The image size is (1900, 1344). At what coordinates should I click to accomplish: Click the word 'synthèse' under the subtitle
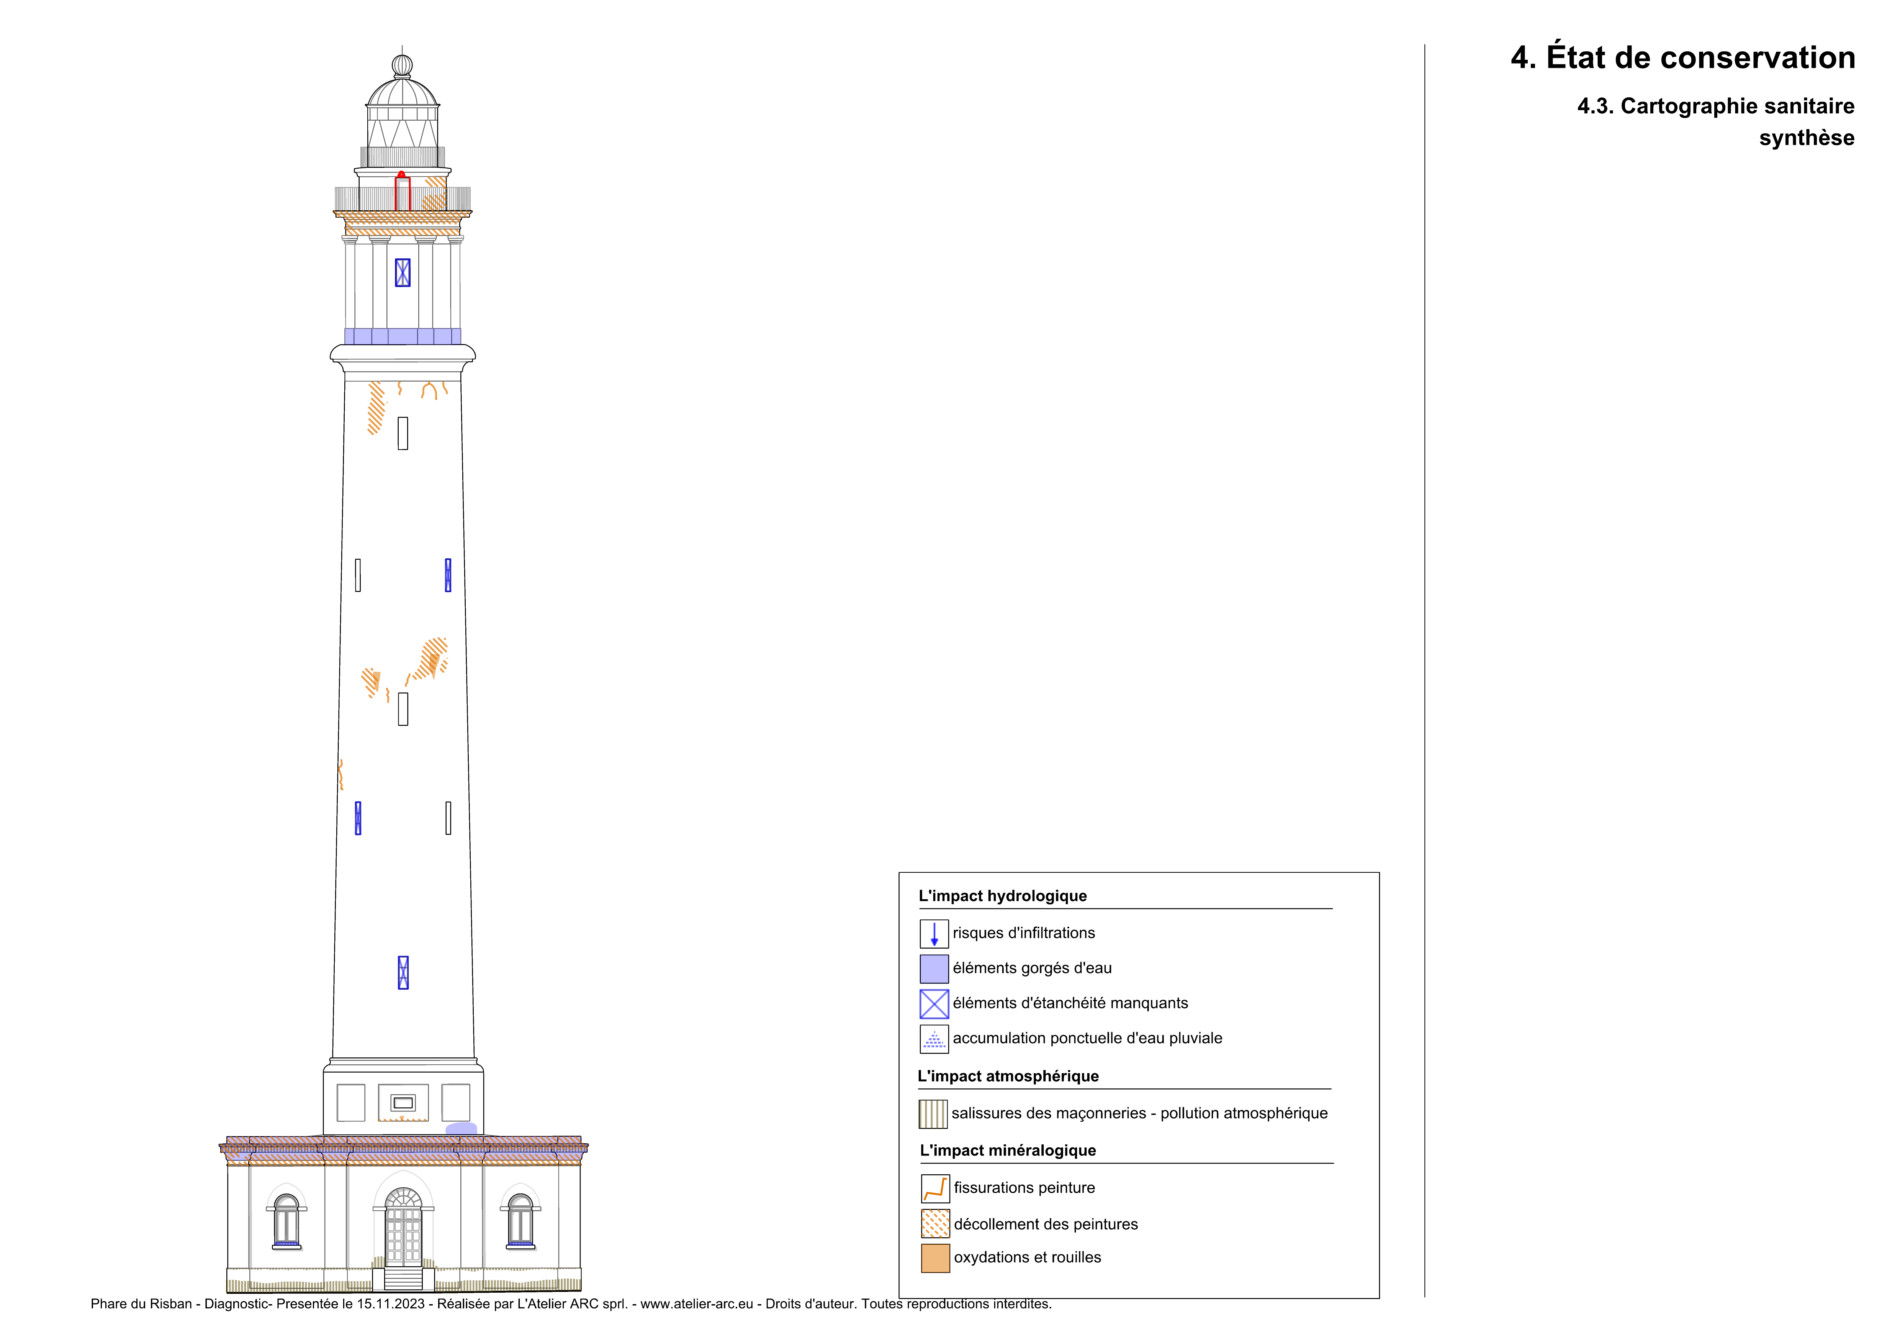tap(1807, 138)
